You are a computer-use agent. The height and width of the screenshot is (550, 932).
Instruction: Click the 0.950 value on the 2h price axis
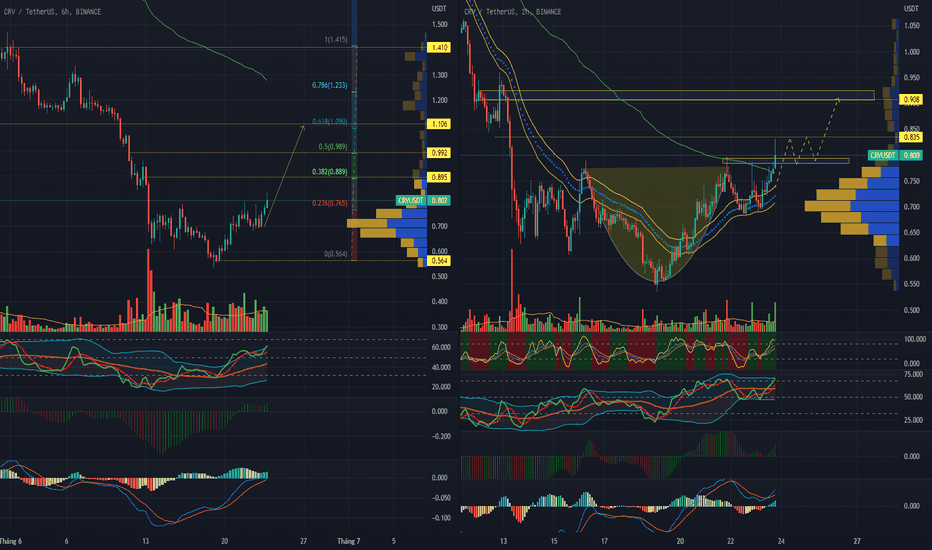point(912,77)
